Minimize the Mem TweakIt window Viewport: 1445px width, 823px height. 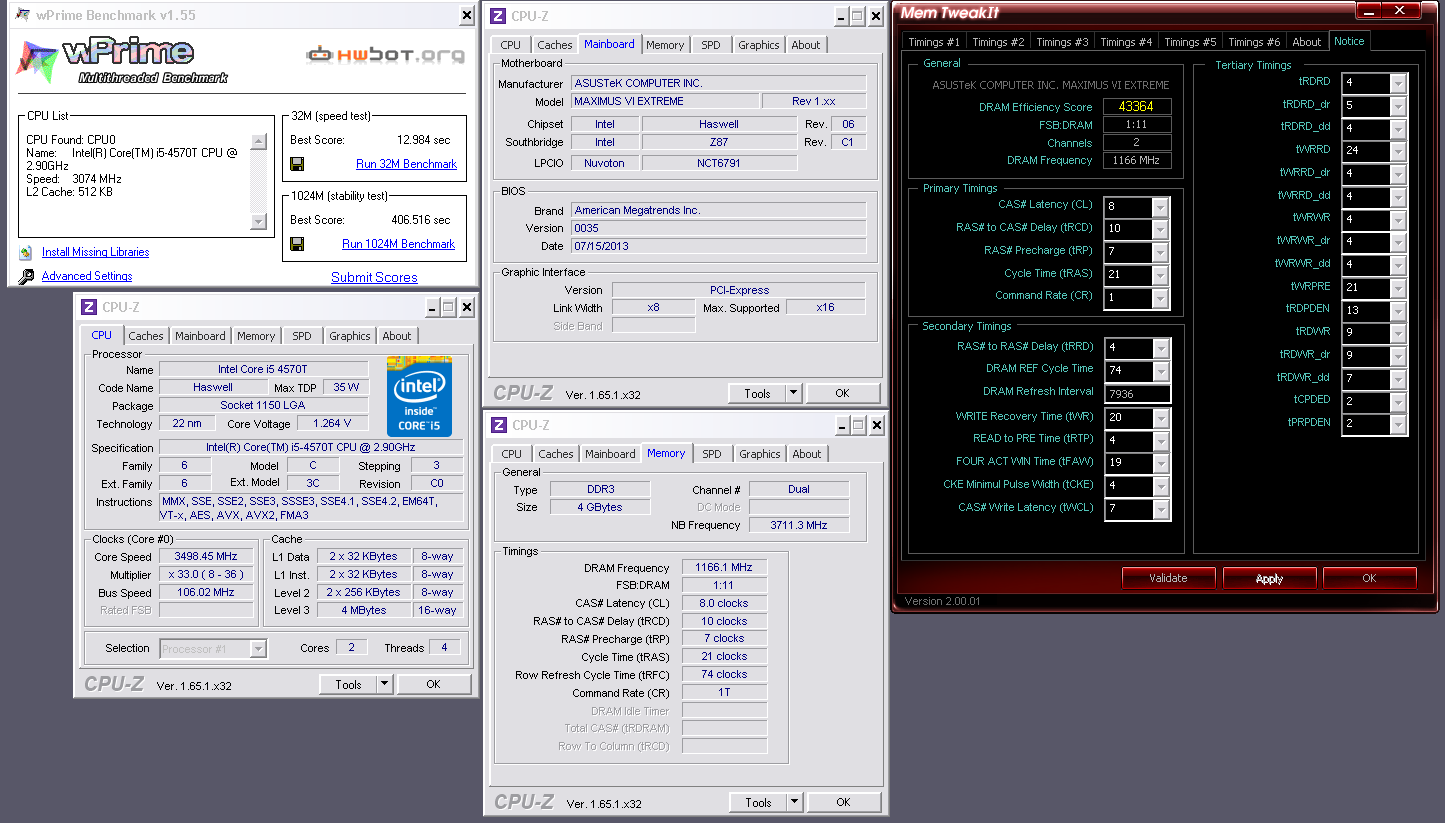coord(1369,11)
